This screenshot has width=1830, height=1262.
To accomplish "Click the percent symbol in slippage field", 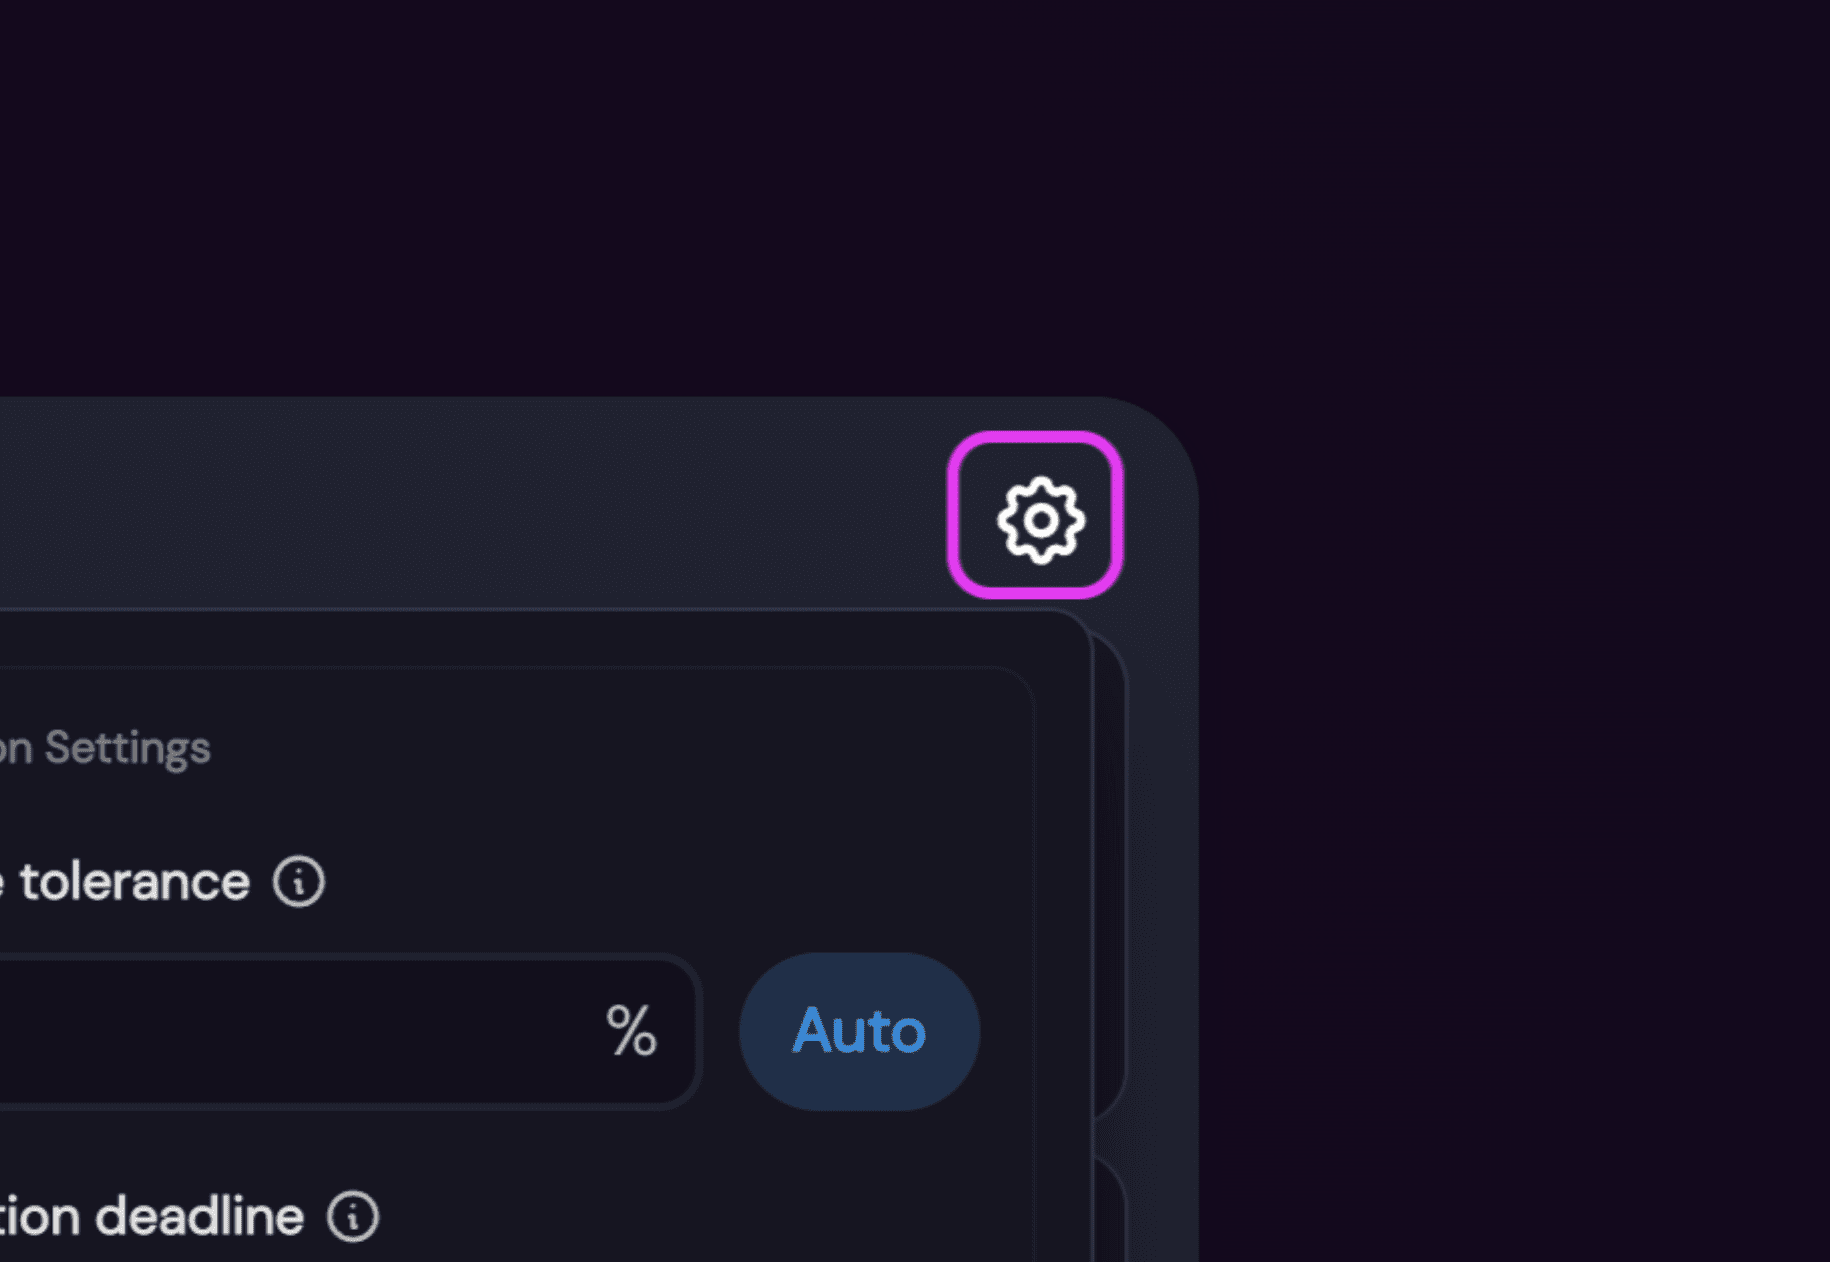I will pos(631,1031).
